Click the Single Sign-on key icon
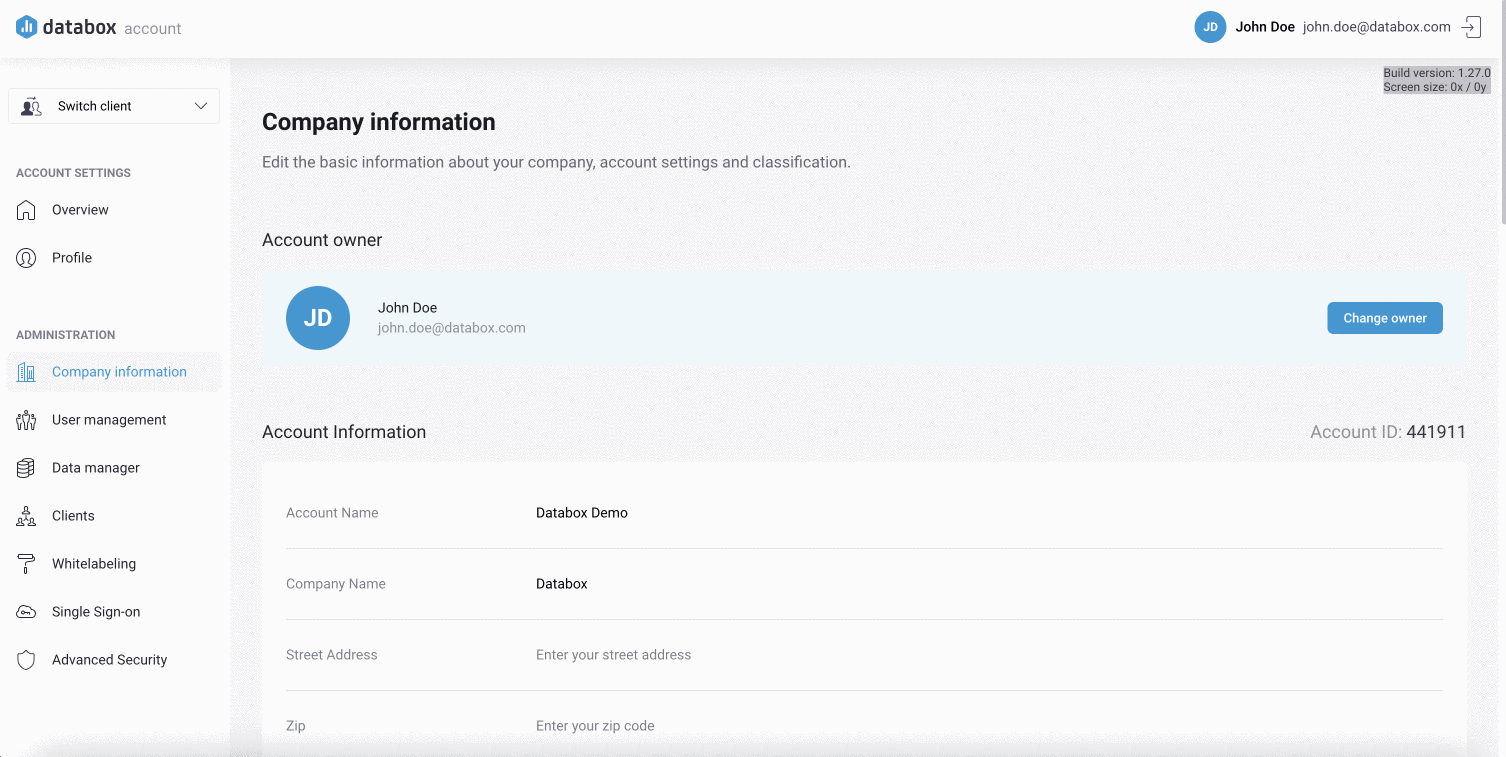This screenshot has width=1506, height=757. click(26, 611)
